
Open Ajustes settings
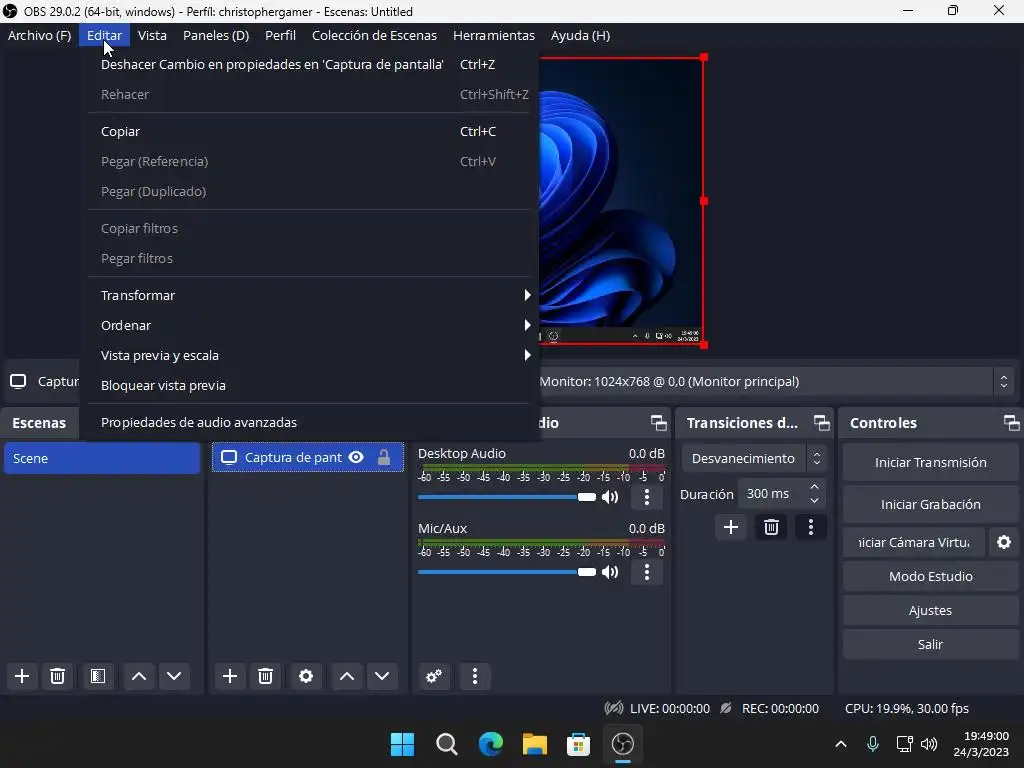(x=930, y=610)
